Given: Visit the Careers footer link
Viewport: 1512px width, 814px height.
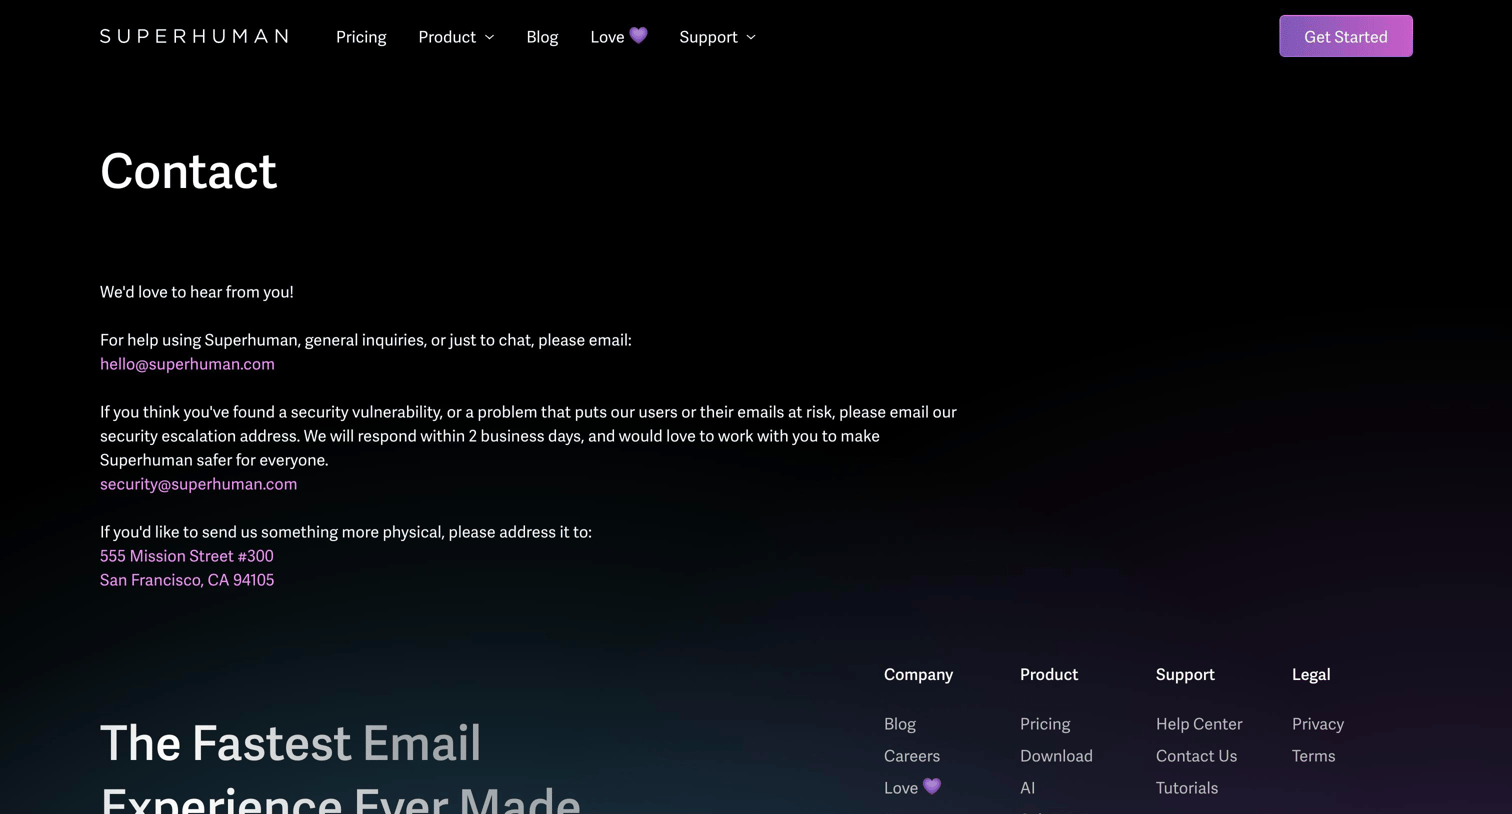Looking at the screenshot, I should (912, 756).
